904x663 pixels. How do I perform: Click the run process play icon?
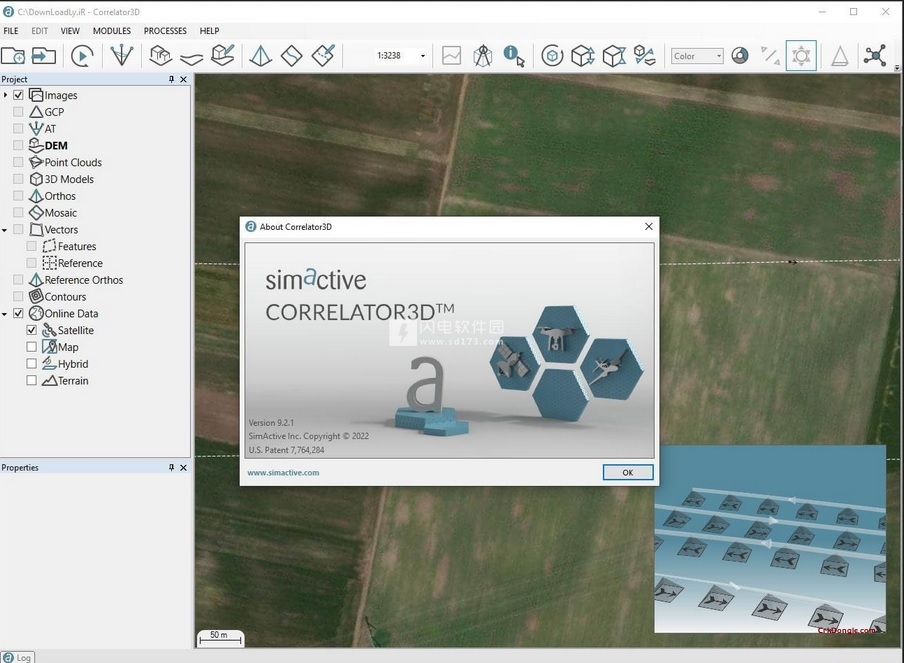[x=82, y=56]
